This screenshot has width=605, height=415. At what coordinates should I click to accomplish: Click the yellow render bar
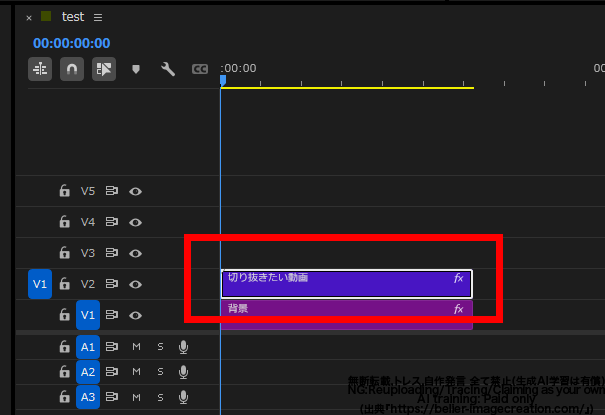tap(347, 88)
